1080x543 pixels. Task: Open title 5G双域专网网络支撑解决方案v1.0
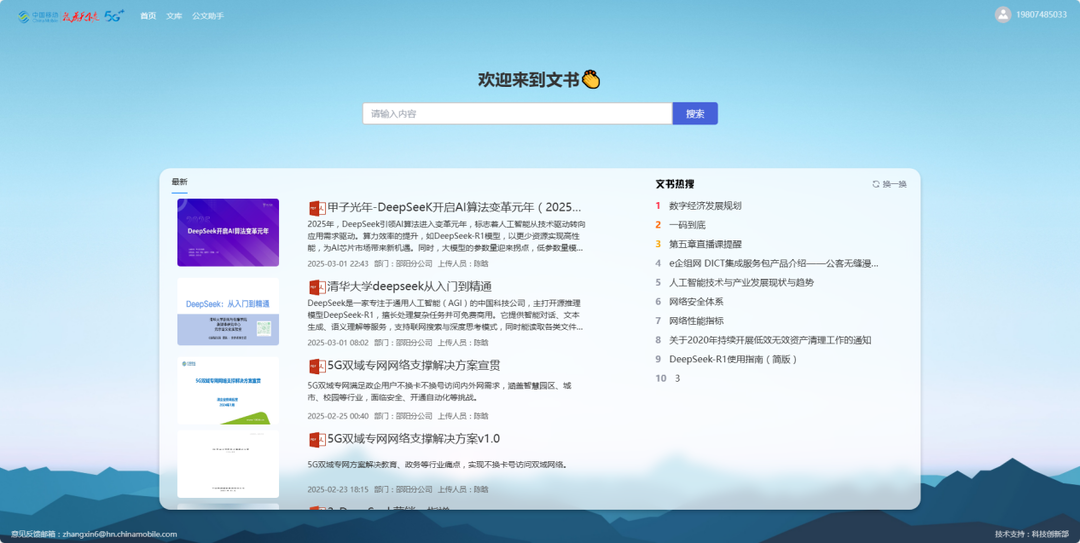tap(413, 439)
